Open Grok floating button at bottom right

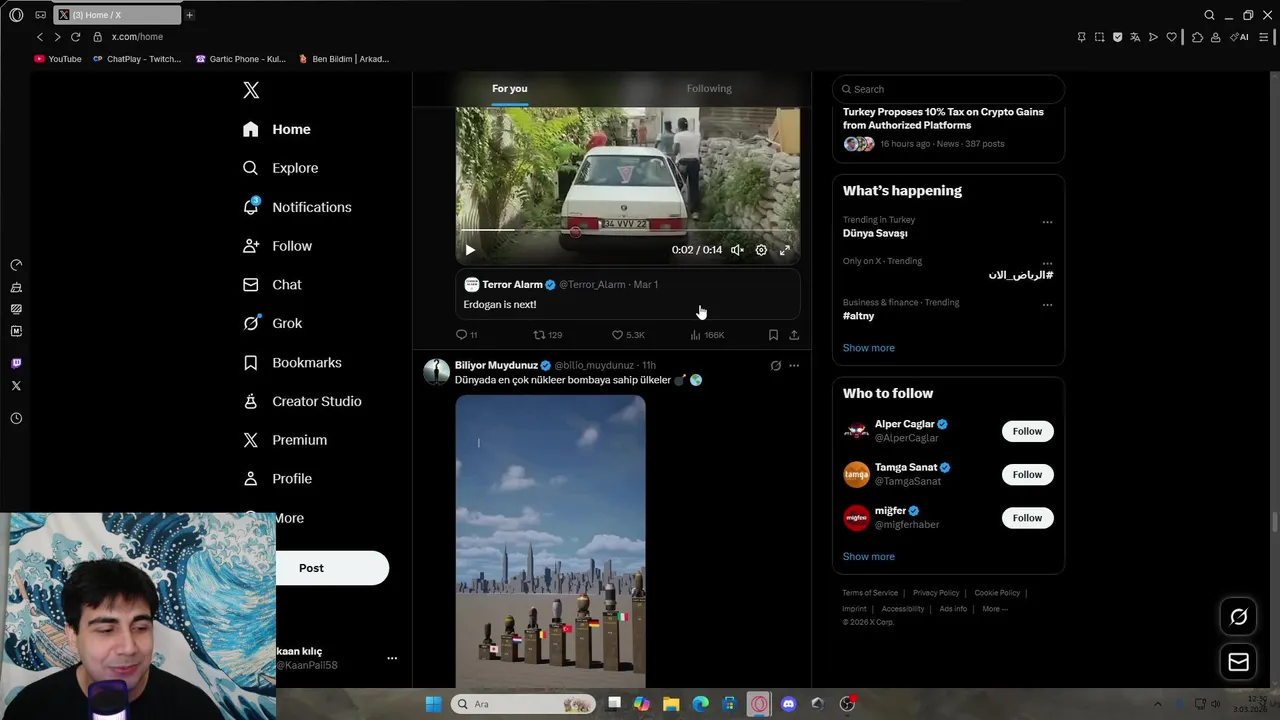1238,617
